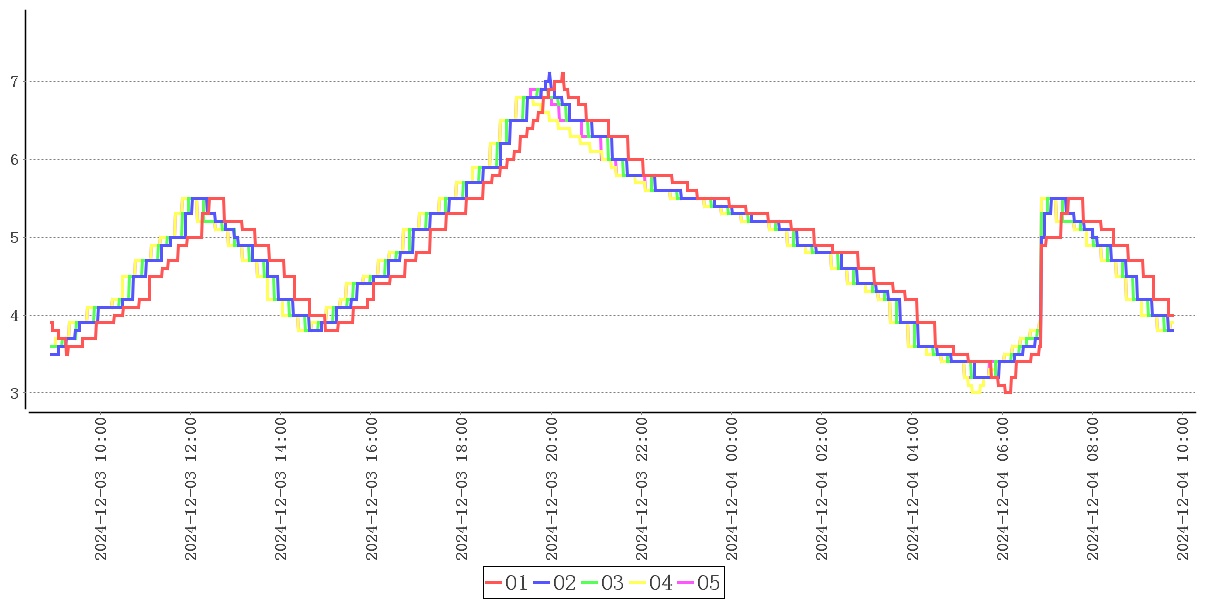Click the red line swatch for series 01
This screenshot has height=600, width=1207.
pyautogui.click(x=494, y=583)
